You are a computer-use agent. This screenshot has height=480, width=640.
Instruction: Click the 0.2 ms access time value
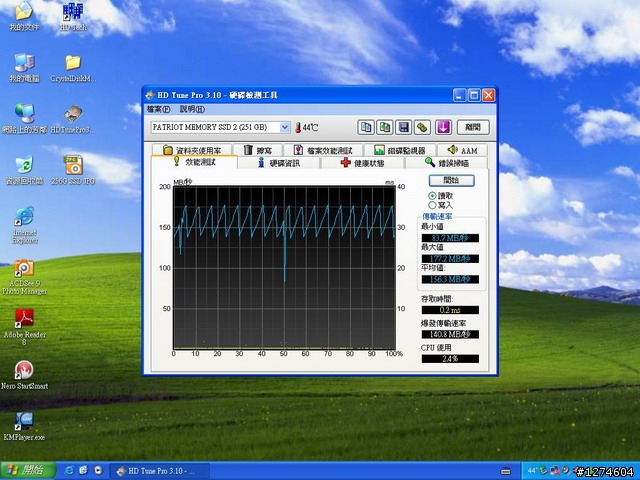(450, 310)
